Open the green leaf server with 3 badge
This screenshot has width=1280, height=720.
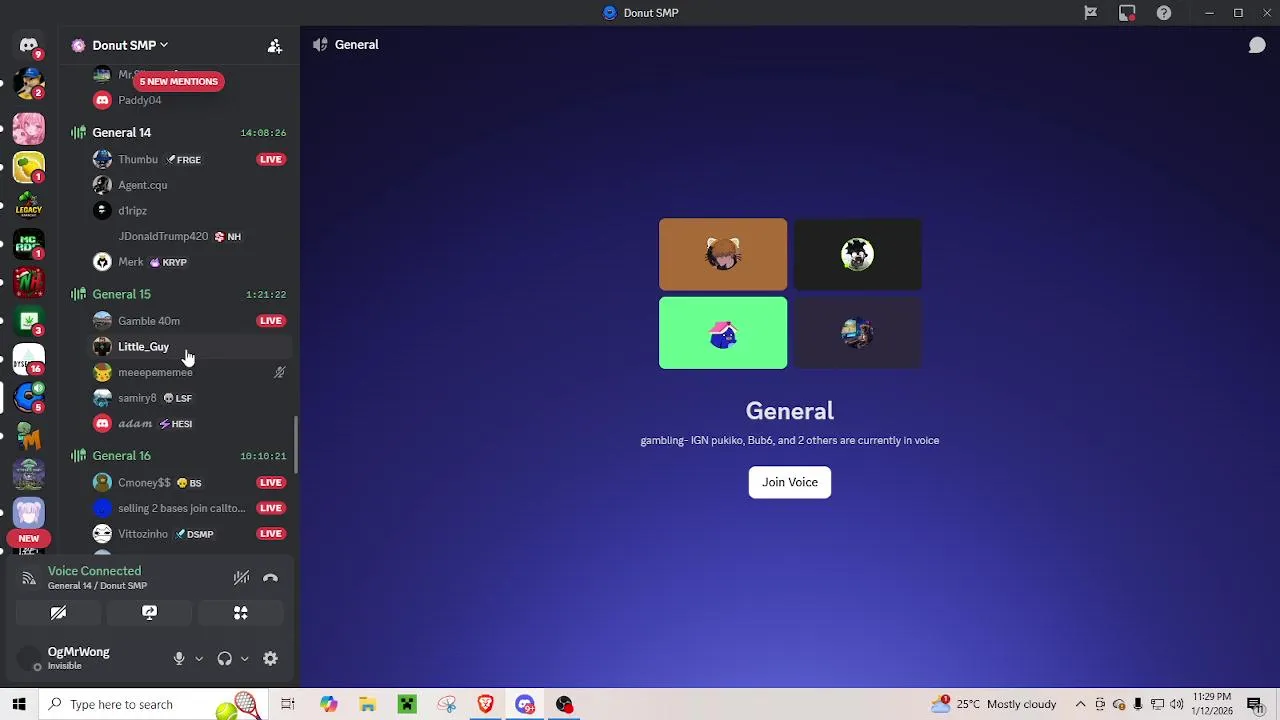click(x=28, y=321)
